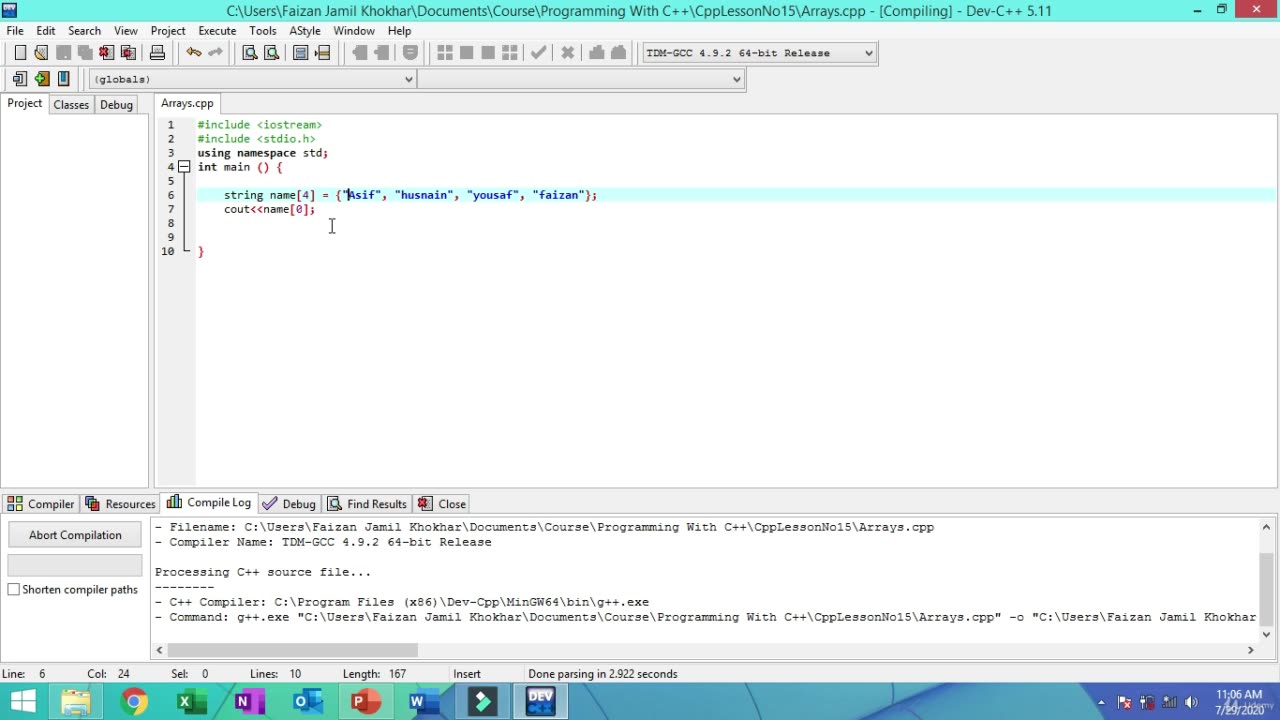Click the compilation progress bar
The width and height of the screenshot is (1280, 720).
(75, 565)
